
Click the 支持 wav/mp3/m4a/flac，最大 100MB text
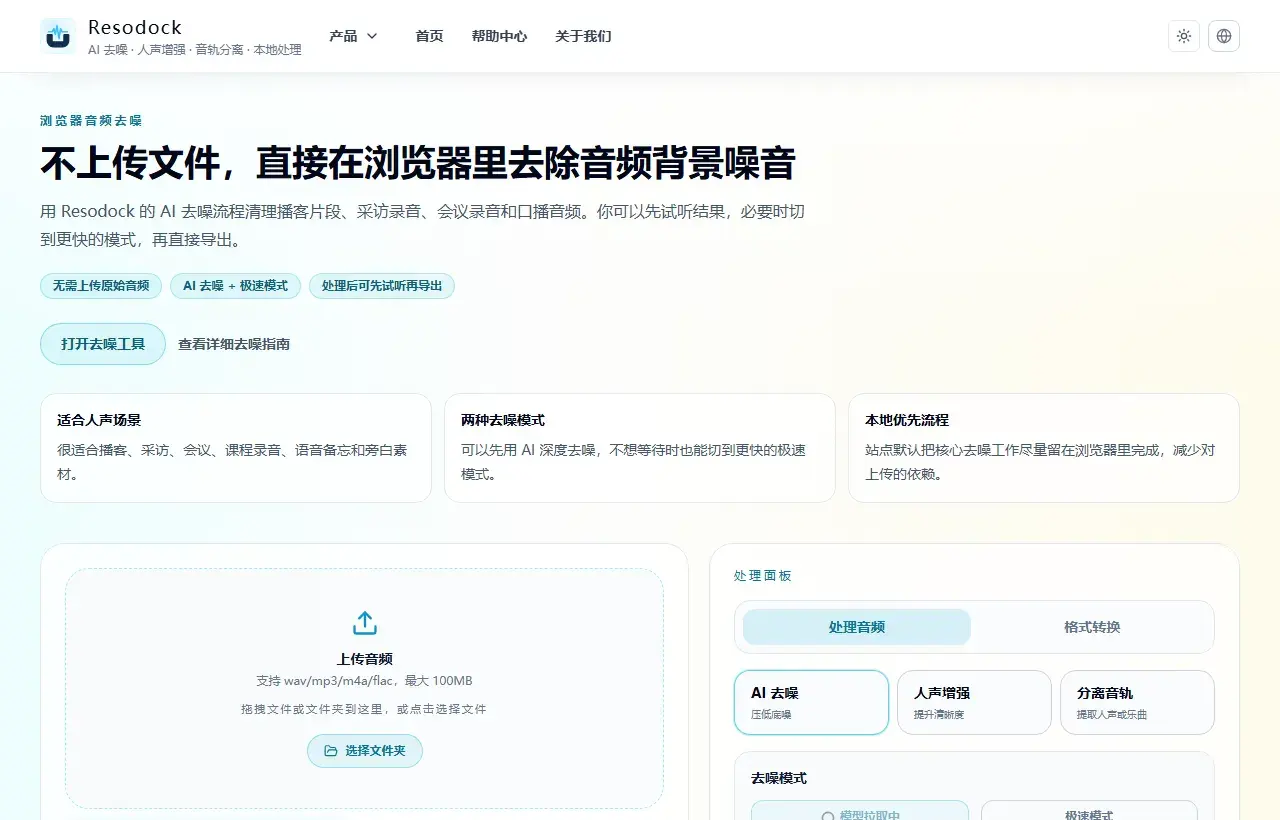[x=365, y=681]
